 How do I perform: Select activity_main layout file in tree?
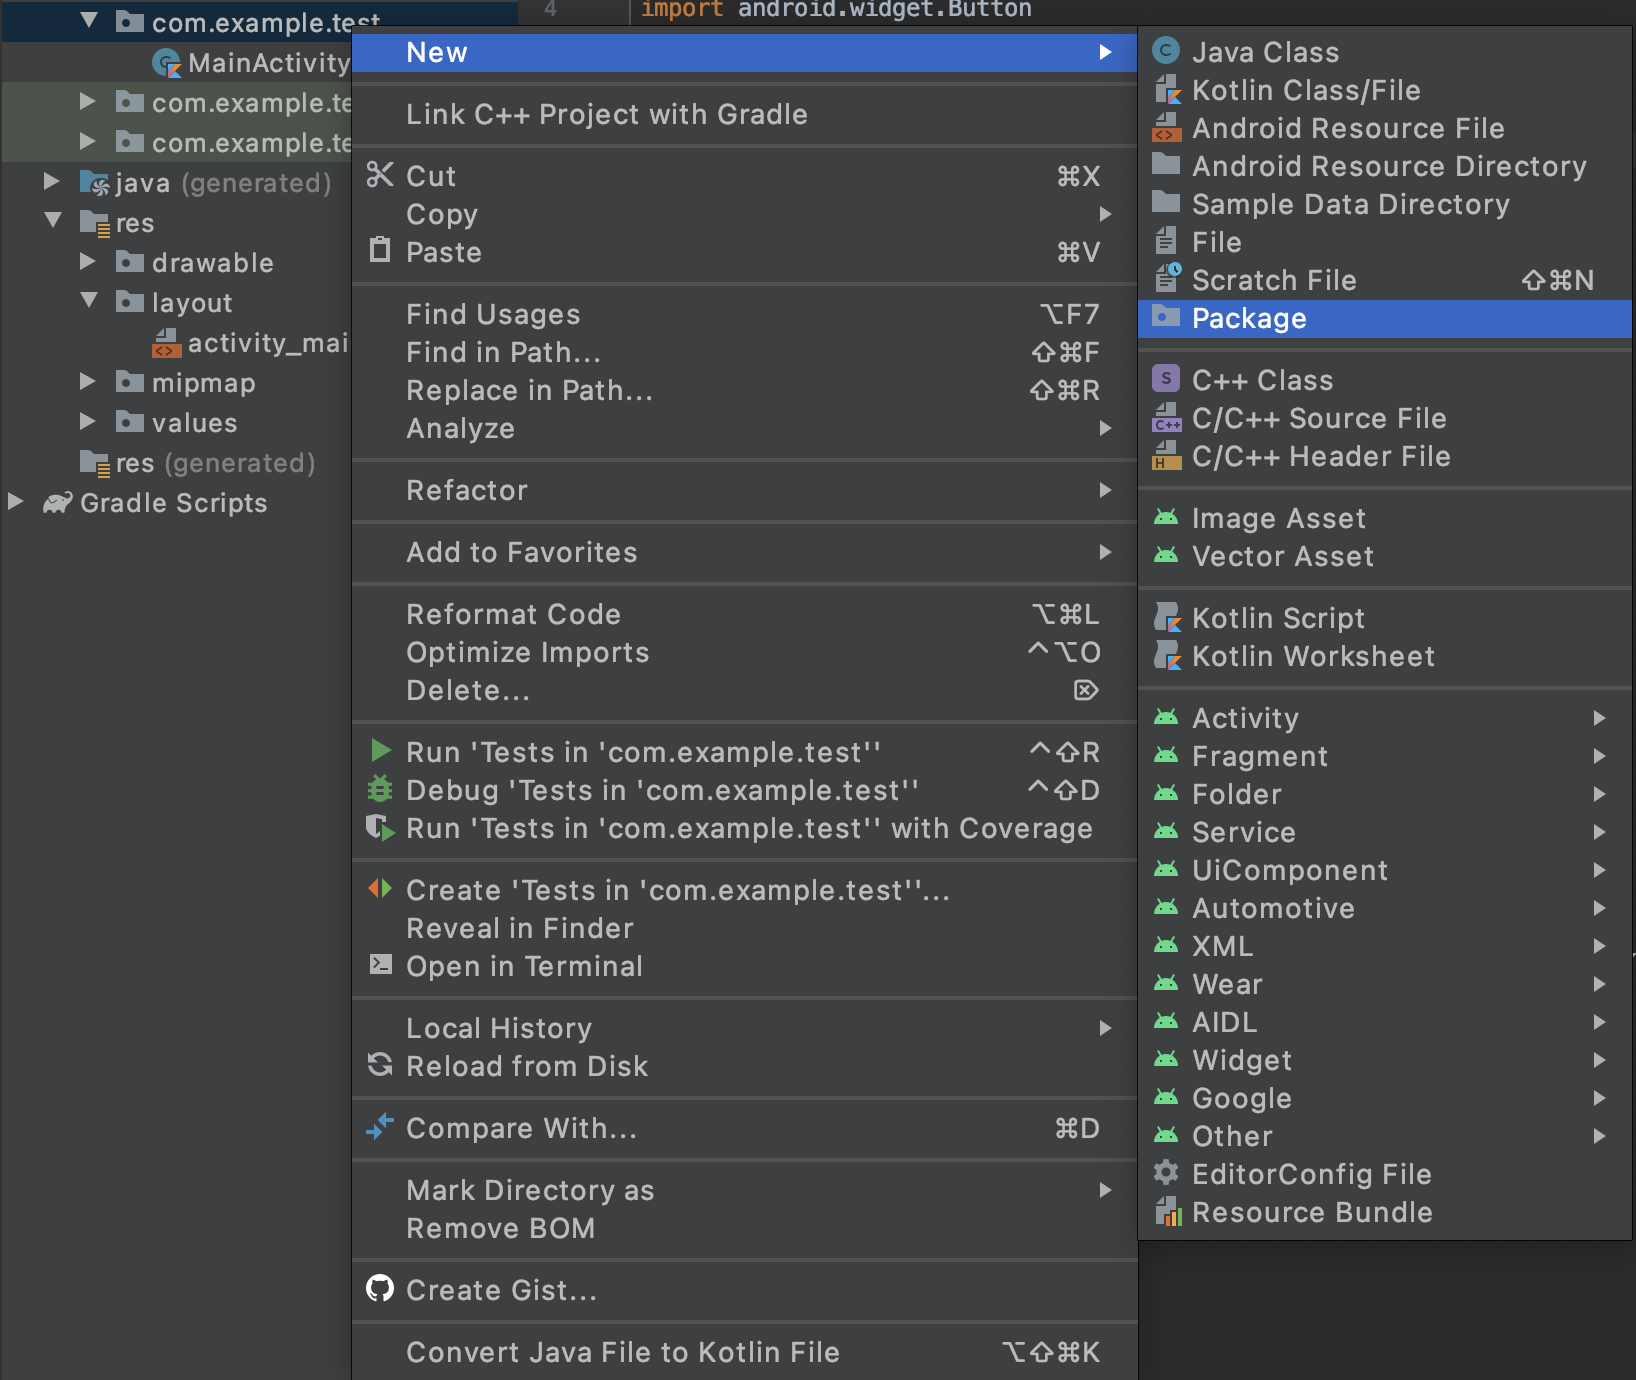[x=250, y=342]
